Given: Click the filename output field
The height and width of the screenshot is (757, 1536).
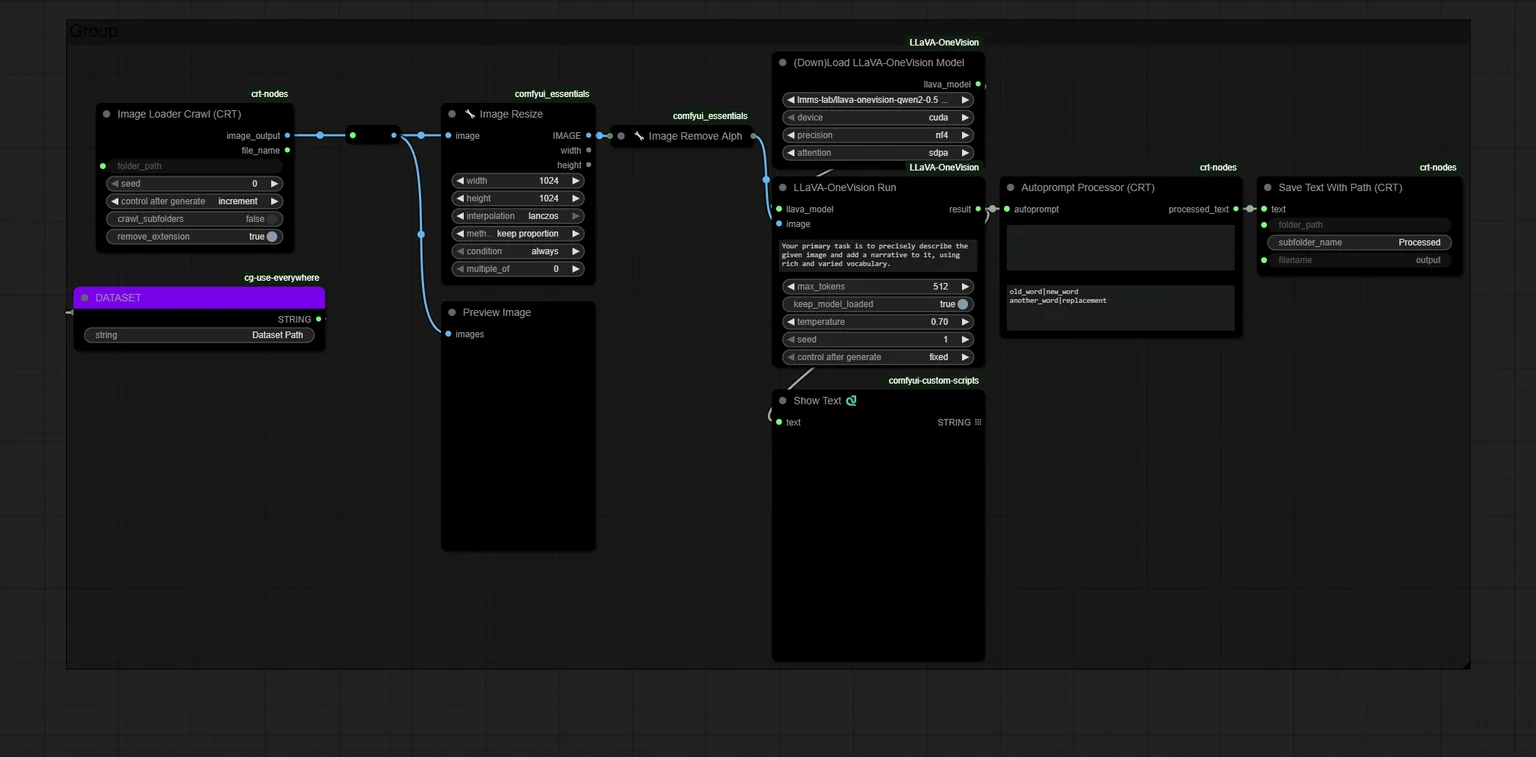Looking at the screenshot, I should [1360, 260].
